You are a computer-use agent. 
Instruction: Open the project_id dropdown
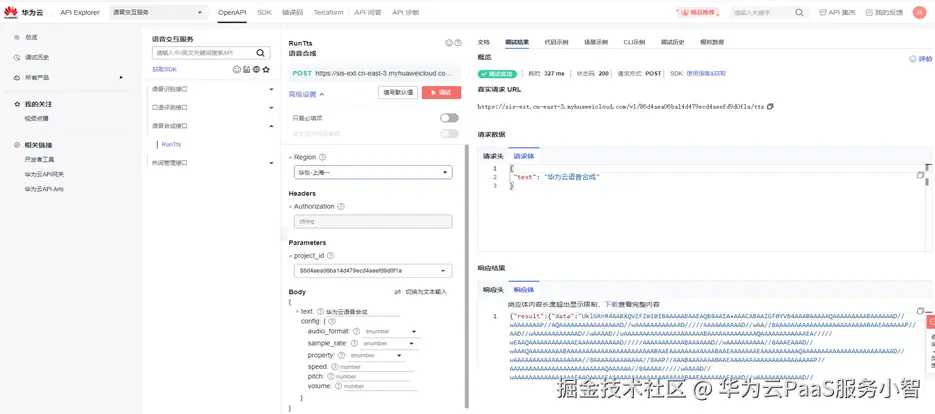coord(373,271)
